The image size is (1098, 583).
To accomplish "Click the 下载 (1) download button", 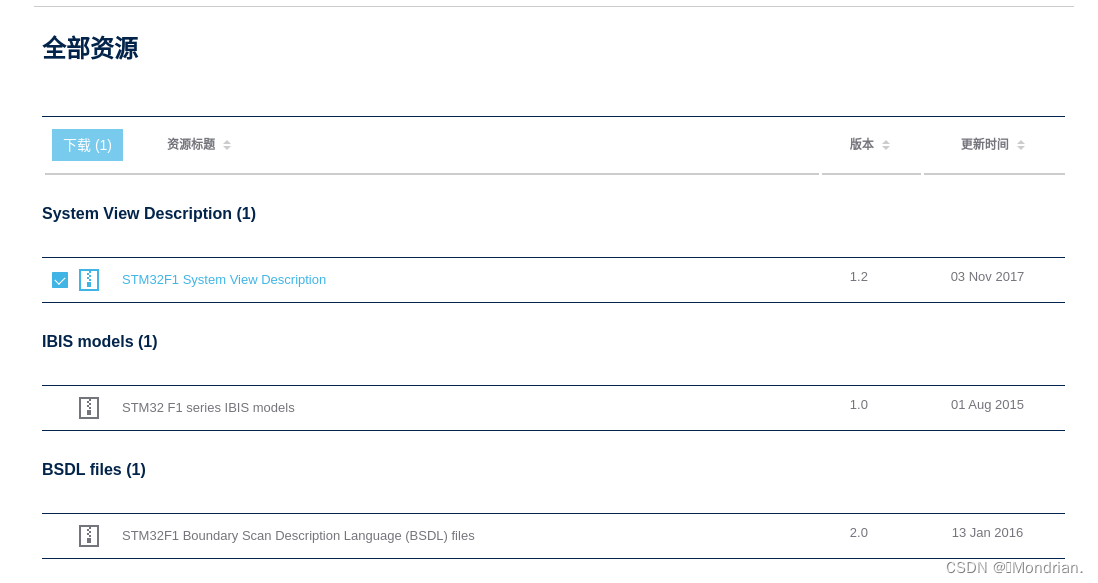I will [88, 145].
